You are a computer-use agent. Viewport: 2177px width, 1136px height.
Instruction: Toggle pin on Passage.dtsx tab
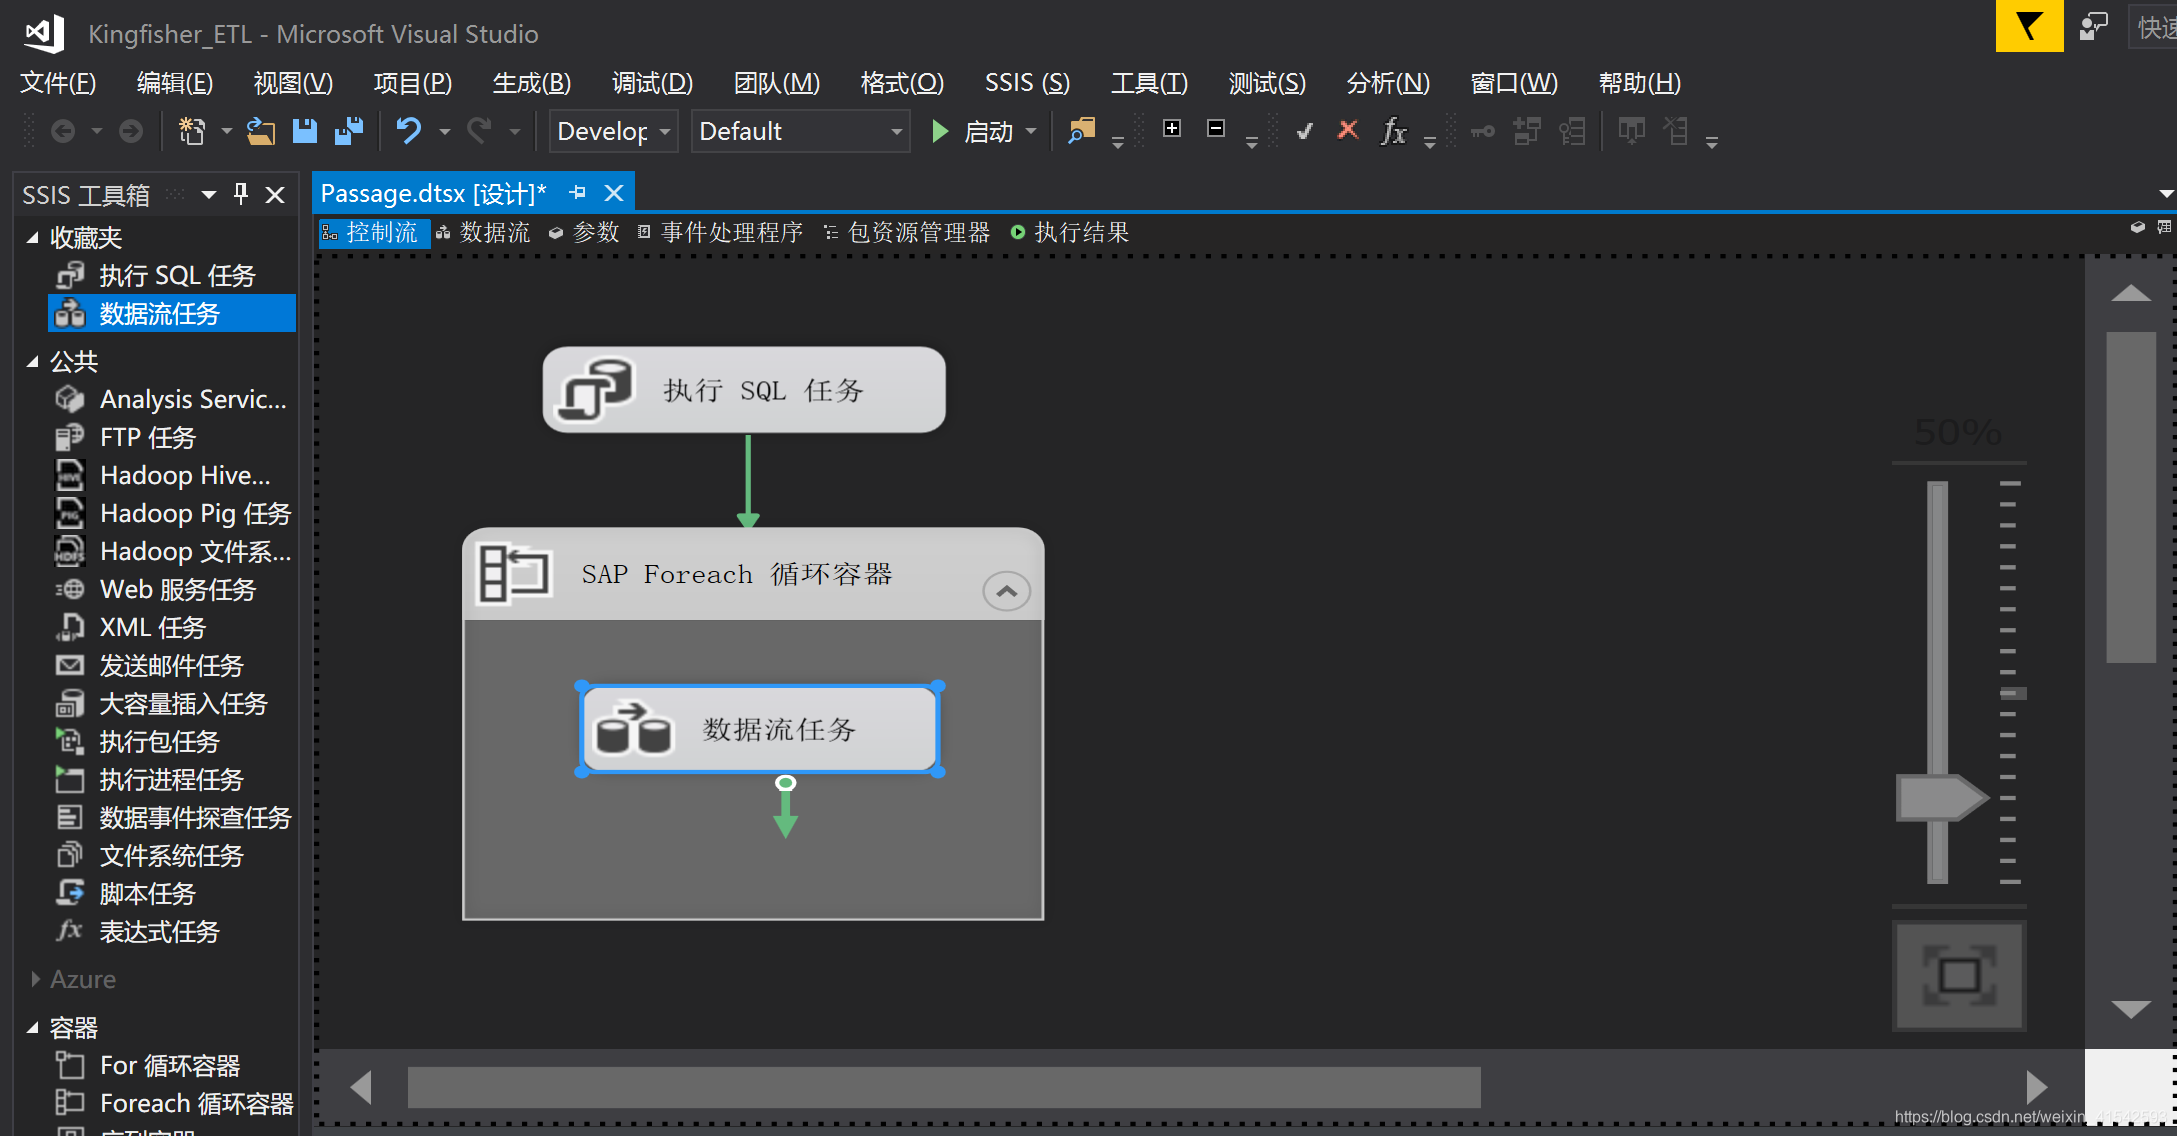[578, 193]
